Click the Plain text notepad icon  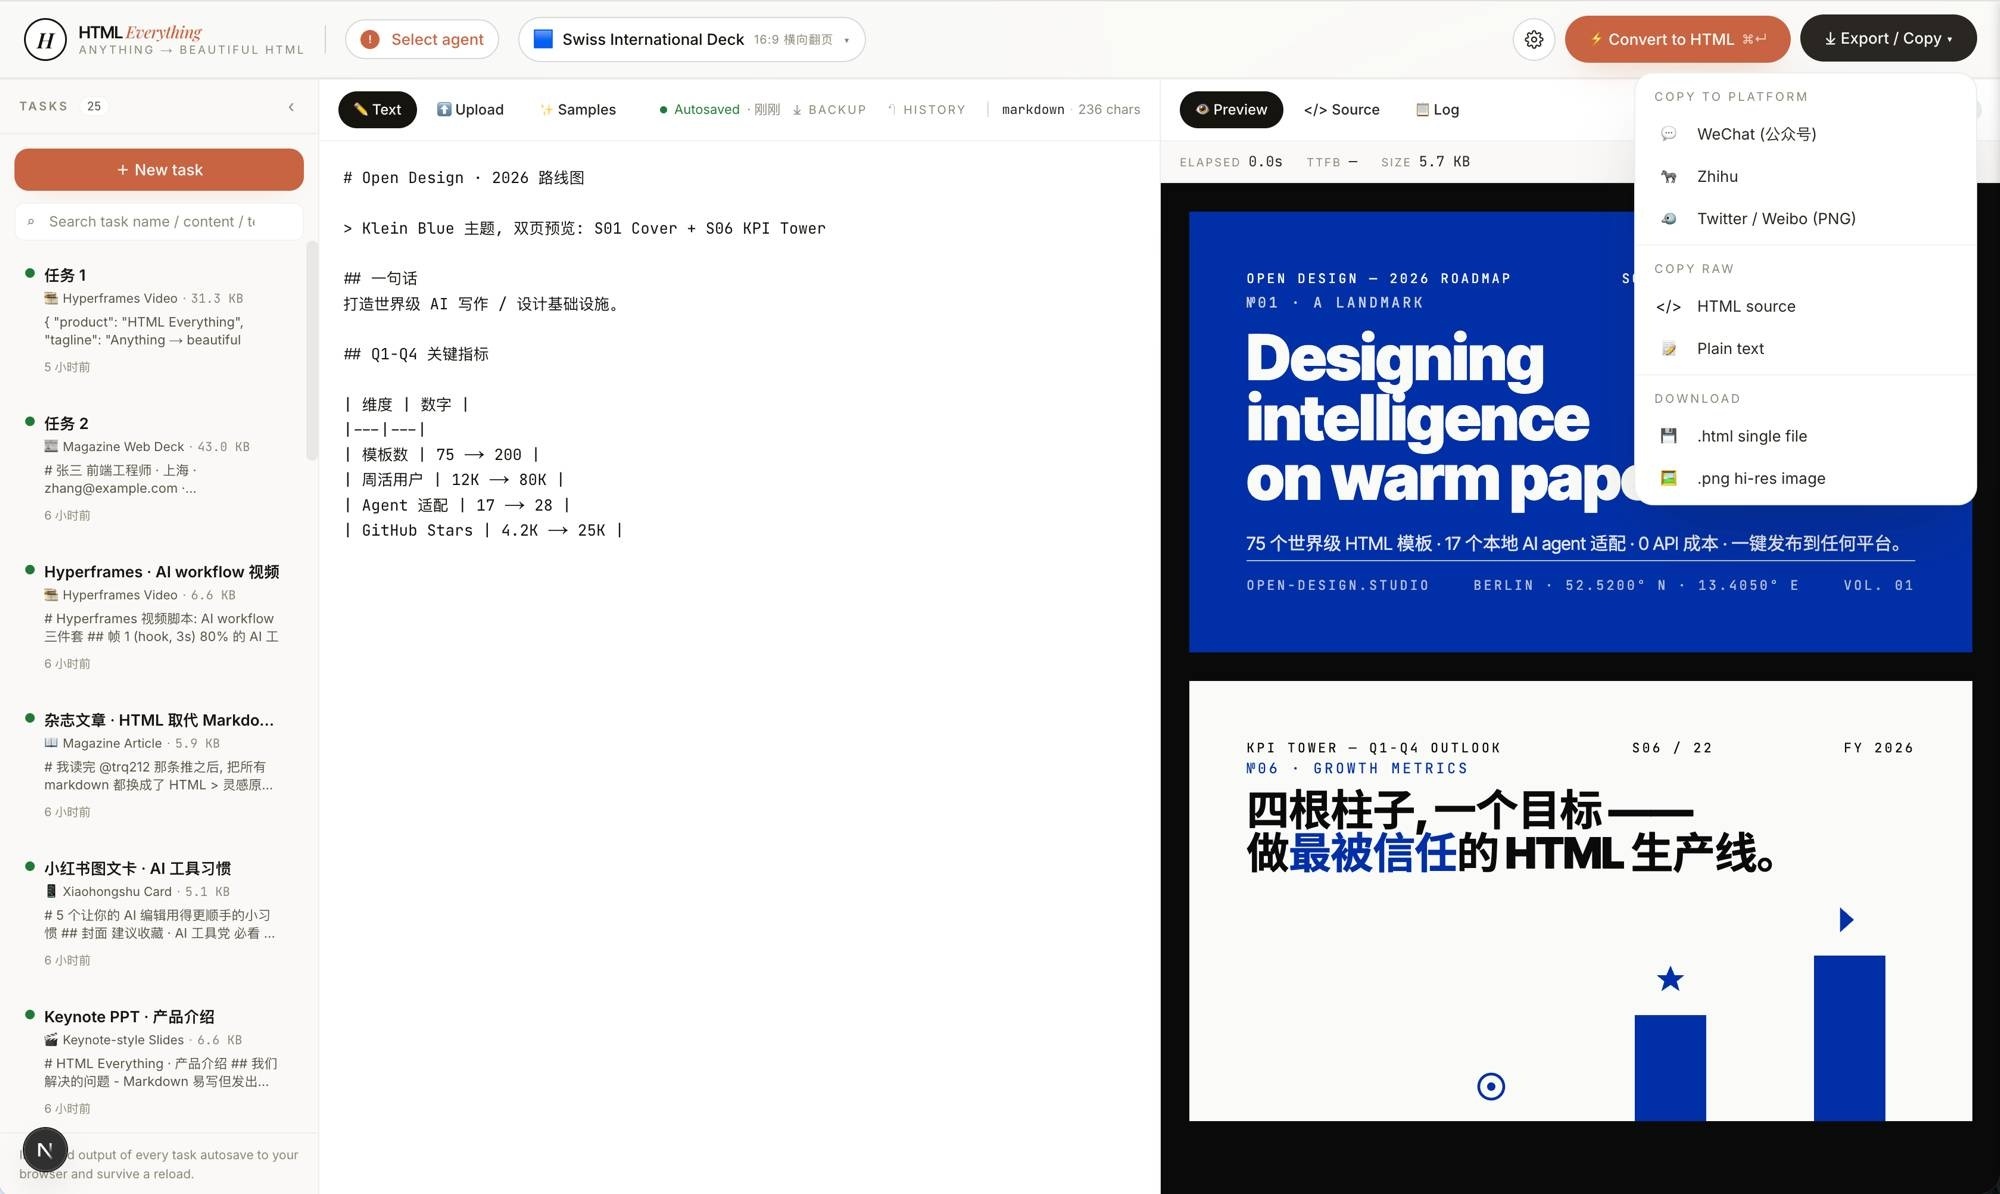1668,348
